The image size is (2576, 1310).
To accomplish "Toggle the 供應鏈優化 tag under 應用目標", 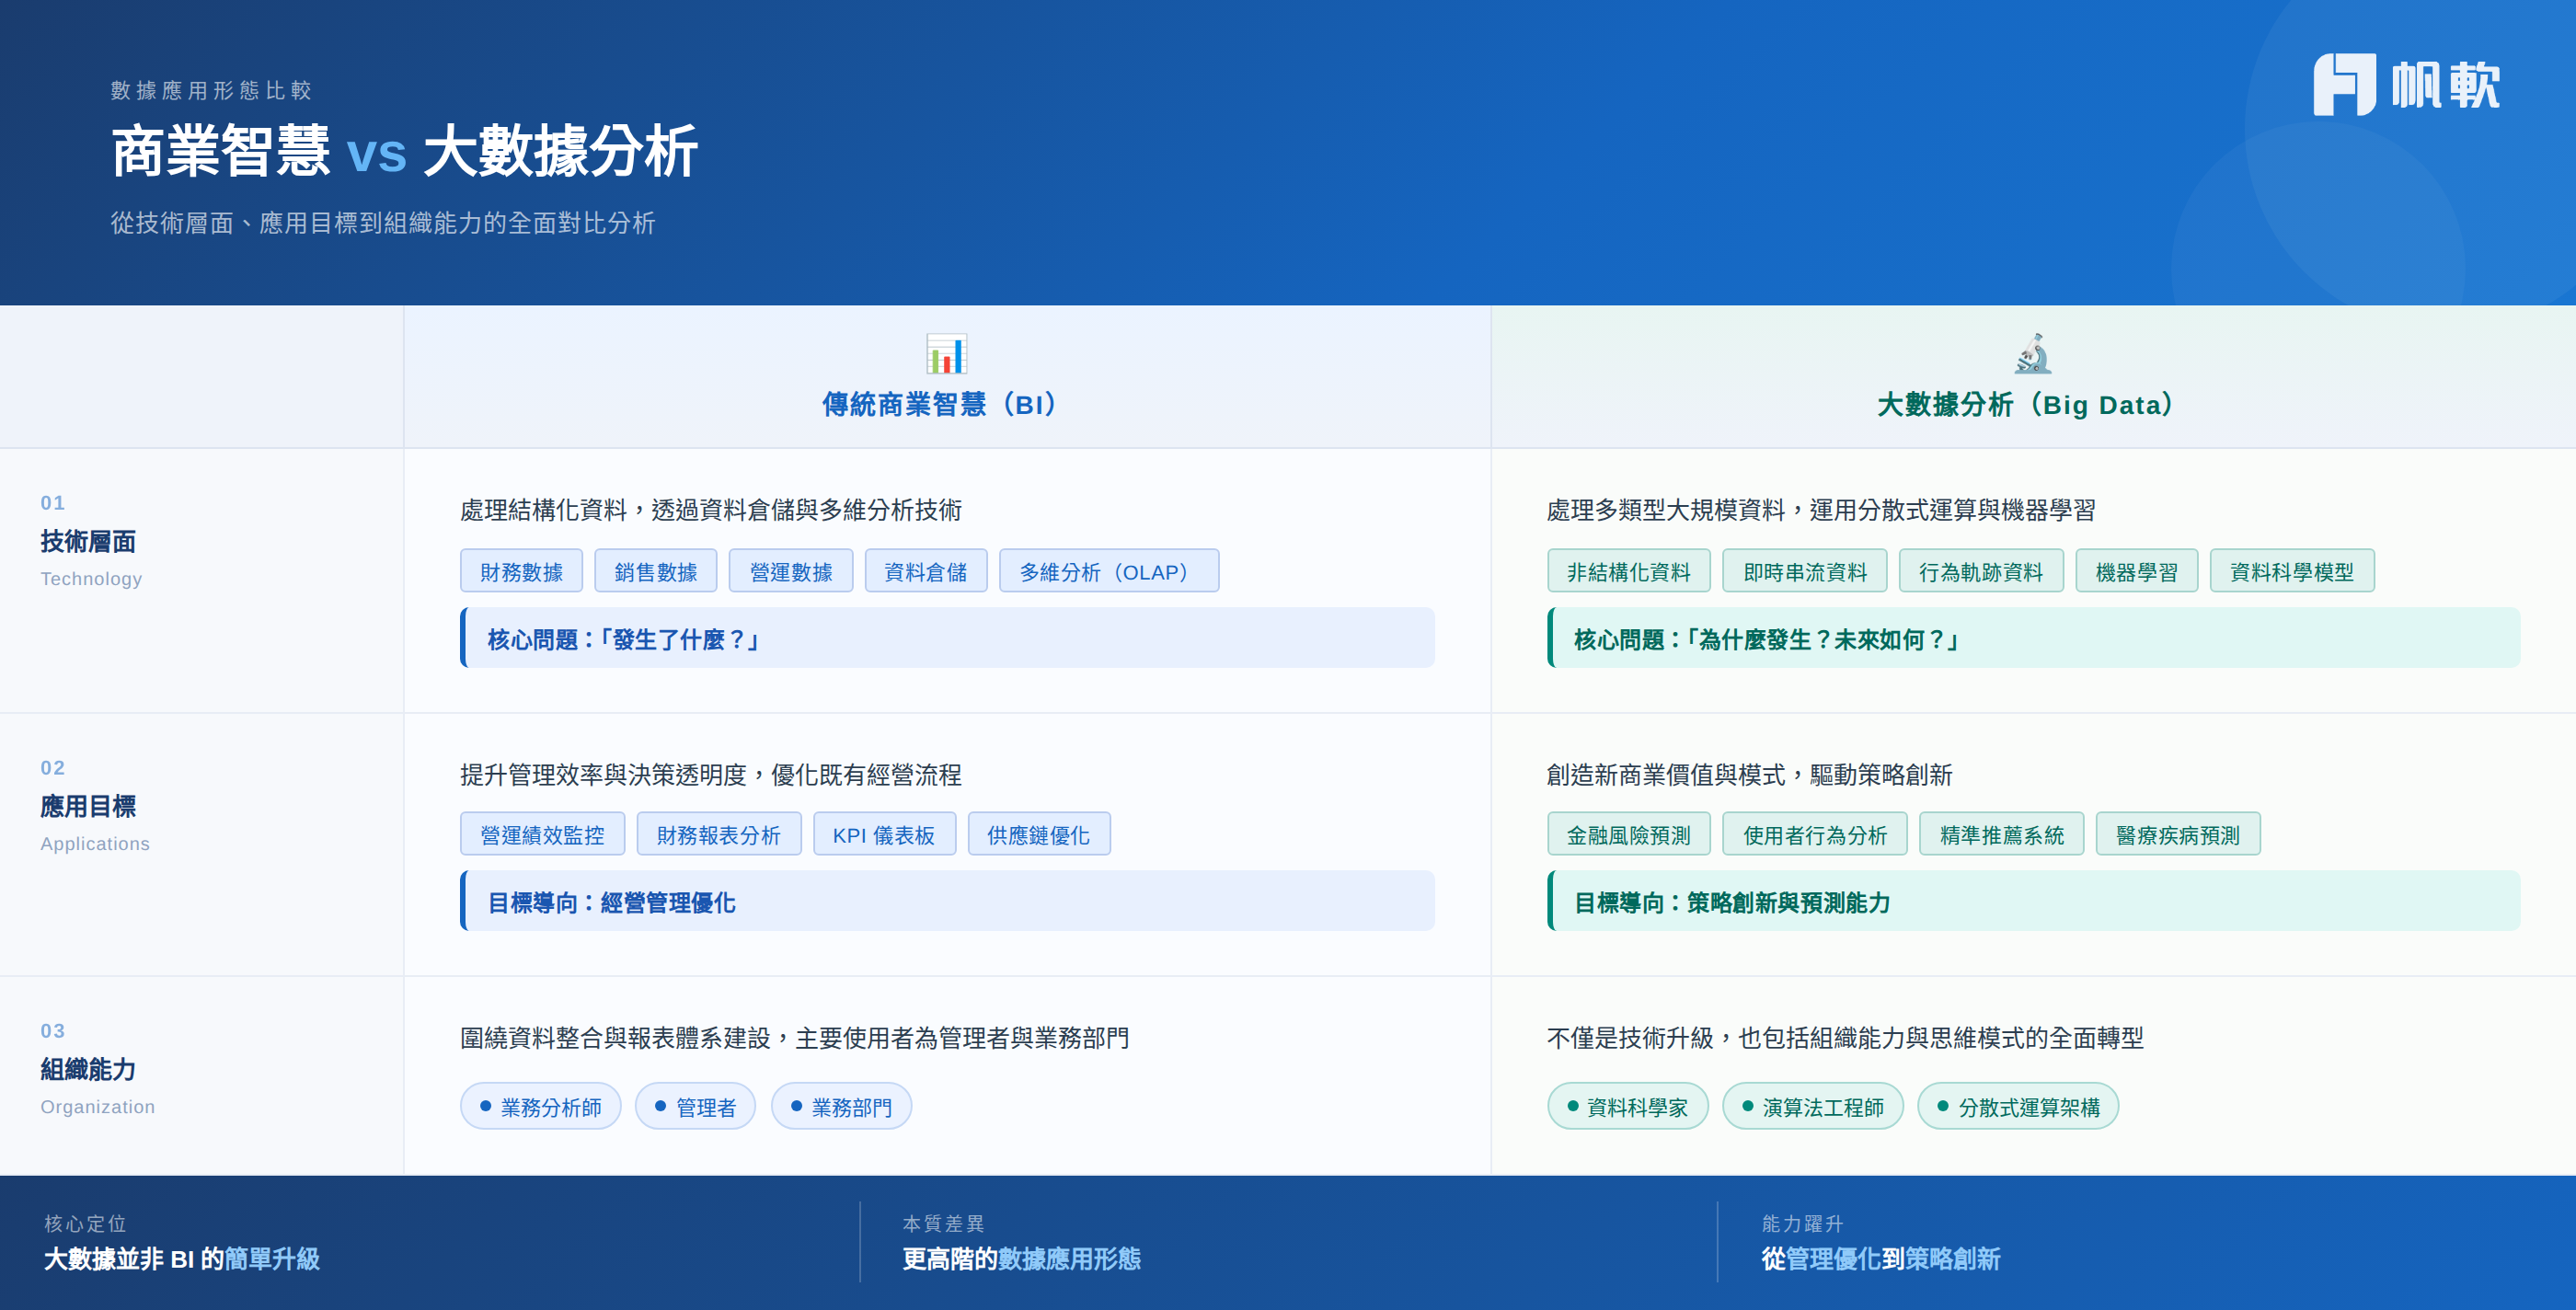I will point(1039,833).
